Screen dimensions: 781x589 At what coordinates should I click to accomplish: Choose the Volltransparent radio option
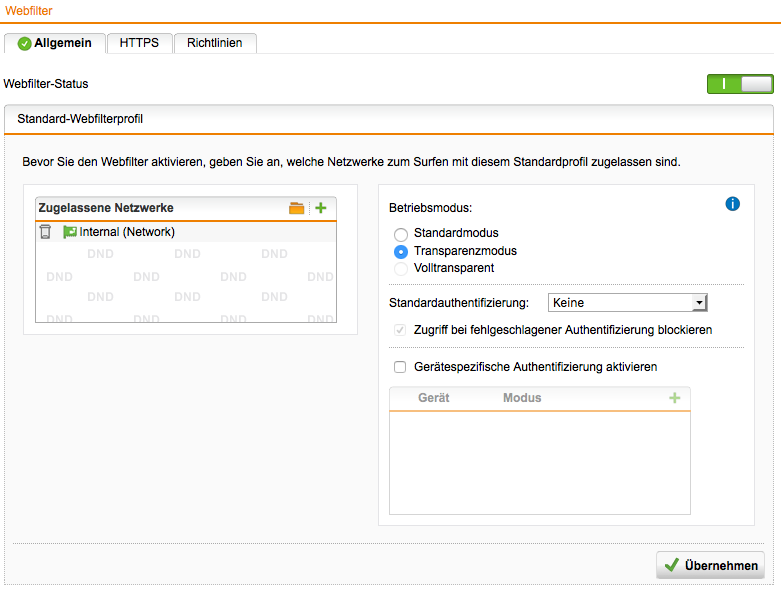[x=401, y=268]
